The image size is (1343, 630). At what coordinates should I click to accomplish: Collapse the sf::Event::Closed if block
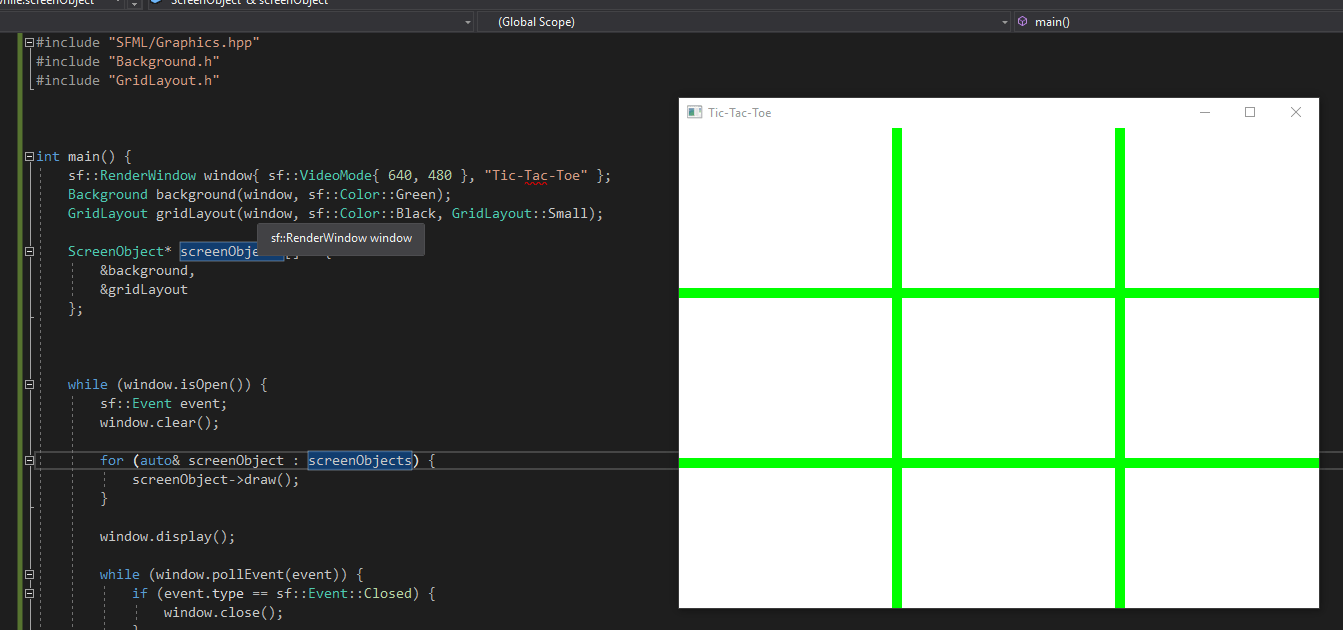pos(28,593)
